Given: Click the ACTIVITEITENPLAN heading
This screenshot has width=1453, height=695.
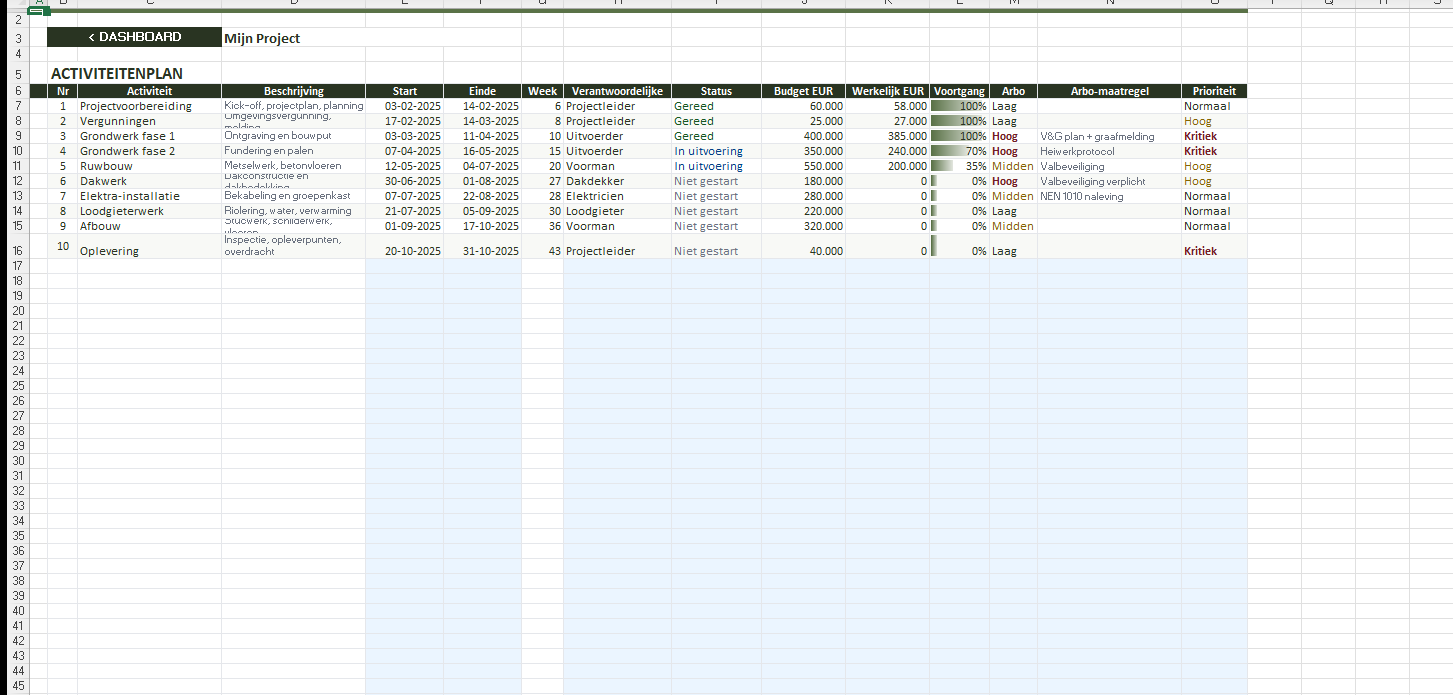Looking at the screenshot, I should [x=117, y=73].
